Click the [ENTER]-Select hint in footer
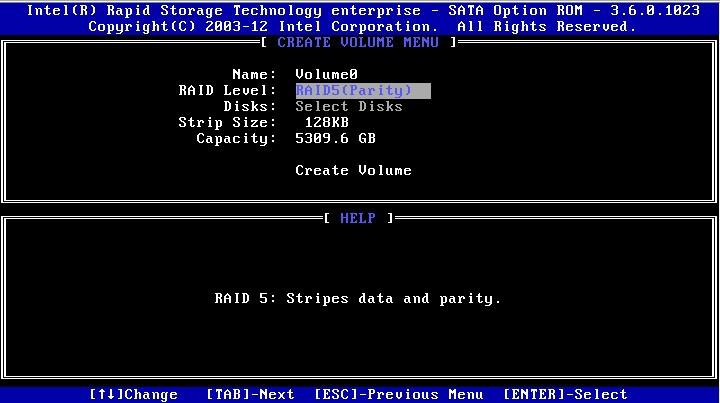Screen dimensions: 720x403 [565, 394]
